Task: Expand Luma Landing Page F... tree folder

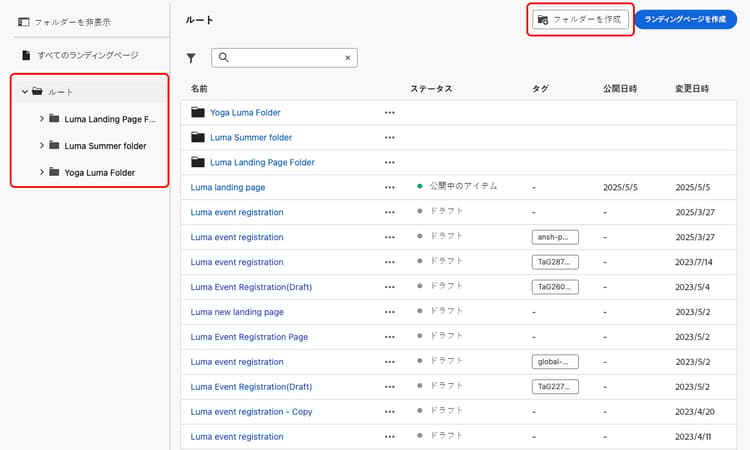Action: click(x=42, y=119)
